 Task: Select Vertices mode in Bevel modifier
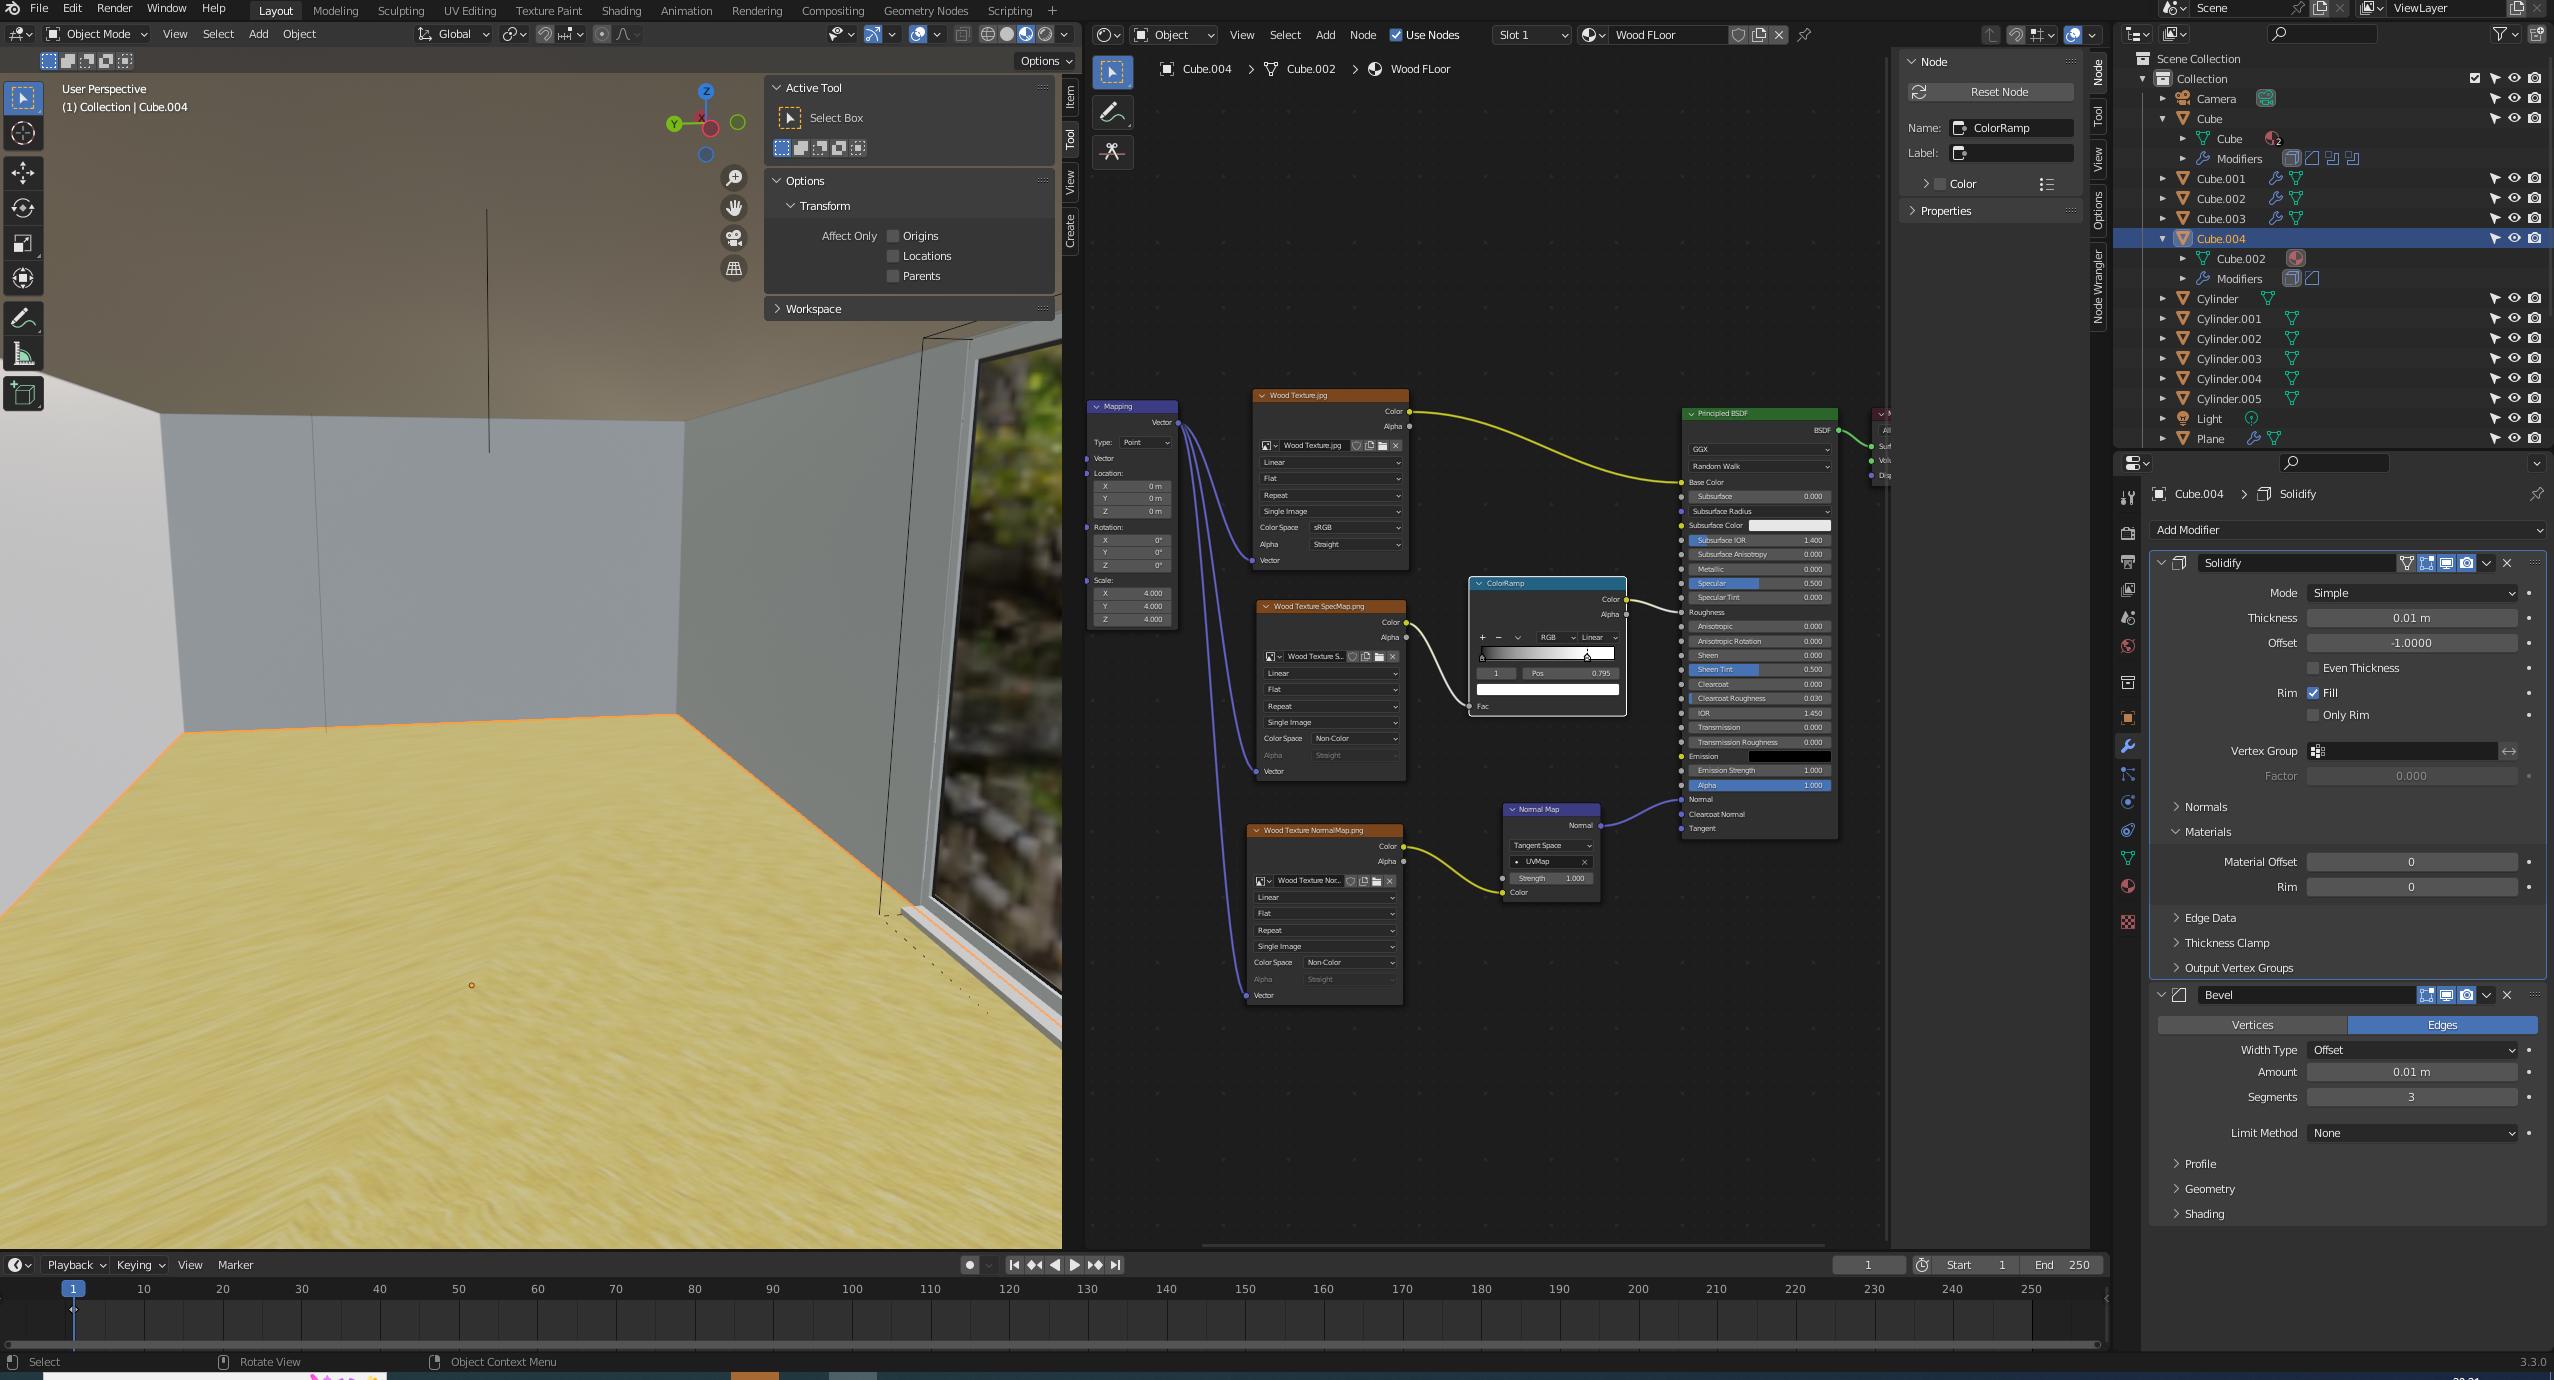pyautogui.click(x=2252, y=1025)
